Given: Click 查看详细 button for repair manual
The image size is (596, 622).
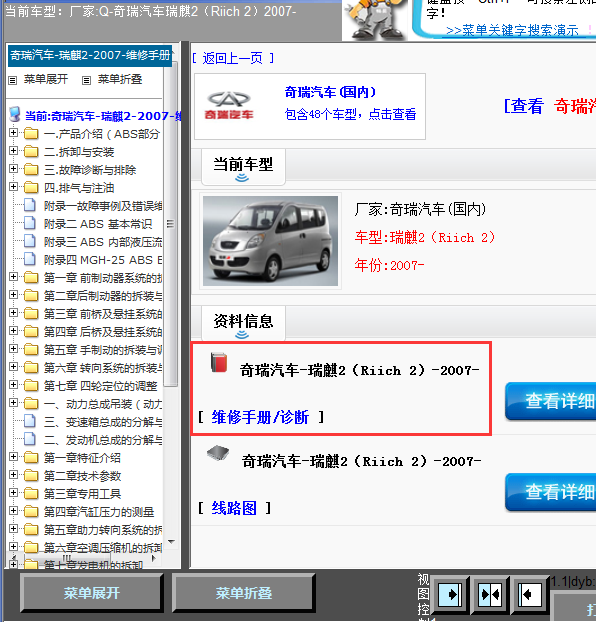Looking at the screenshot, I should point(551,401).
